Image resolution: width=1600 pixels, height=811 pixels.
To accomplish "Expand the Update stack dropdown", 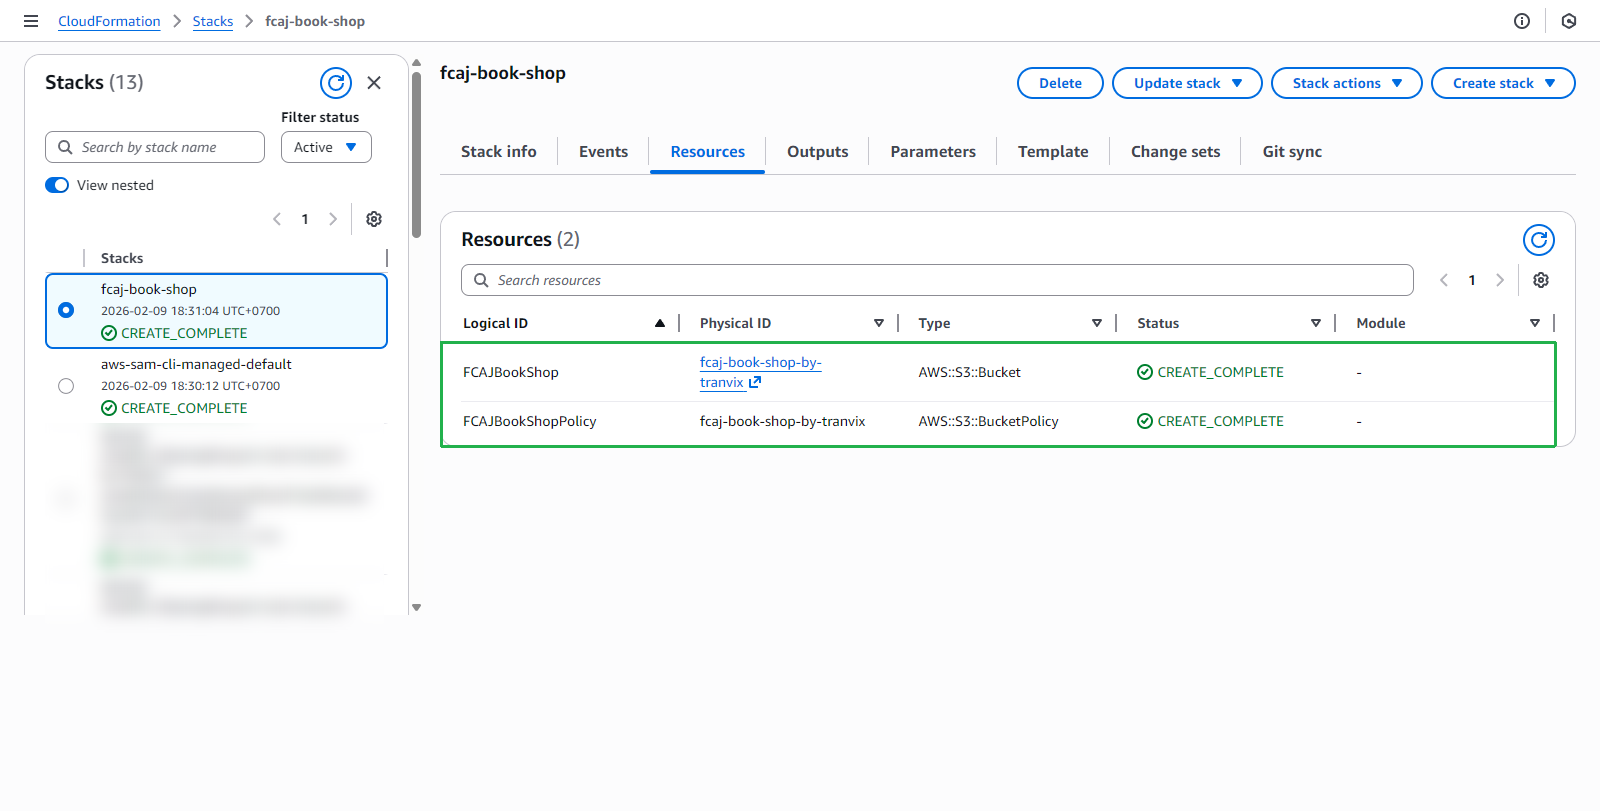I will click(1187, 83).
